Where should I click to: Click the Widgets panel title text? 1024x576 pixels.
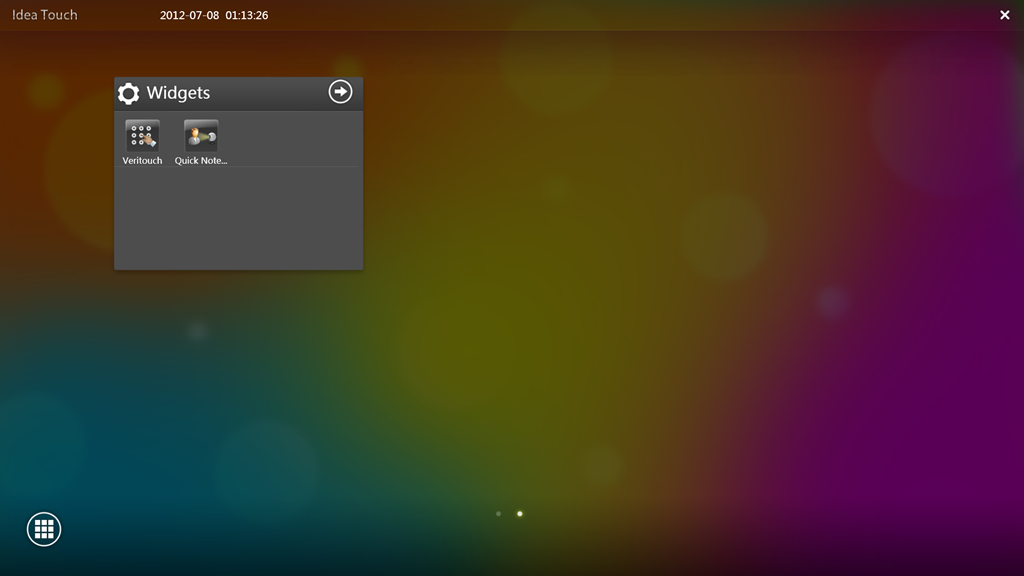tap(178, 93)
